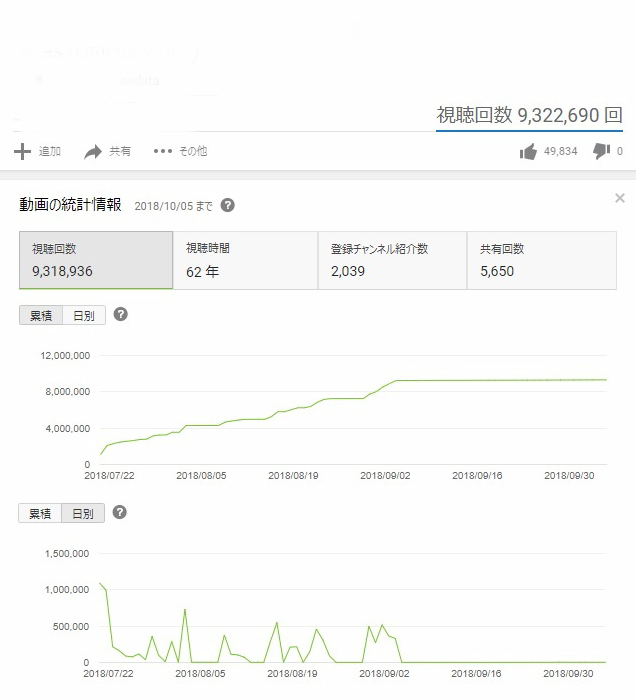The width and height of the screenshot is (636, 700).
Task: Click the 共有 text label
Action: [x=120, y=152]
